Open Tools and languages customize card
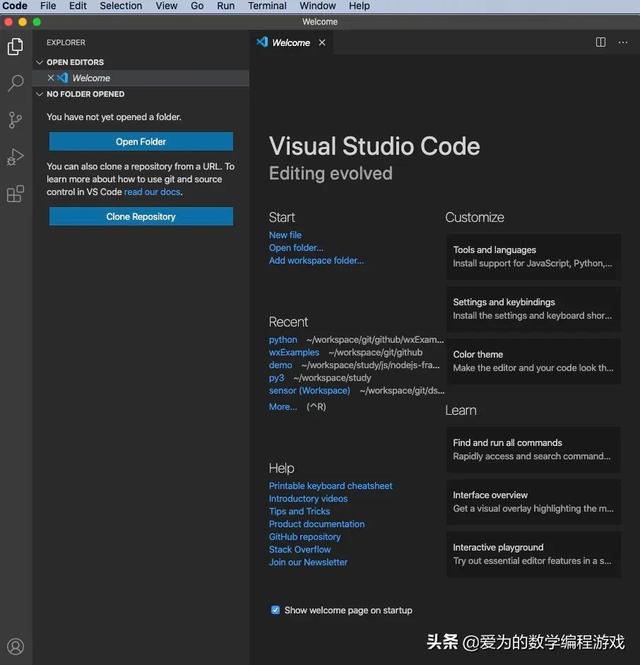 tap(534, 257)
